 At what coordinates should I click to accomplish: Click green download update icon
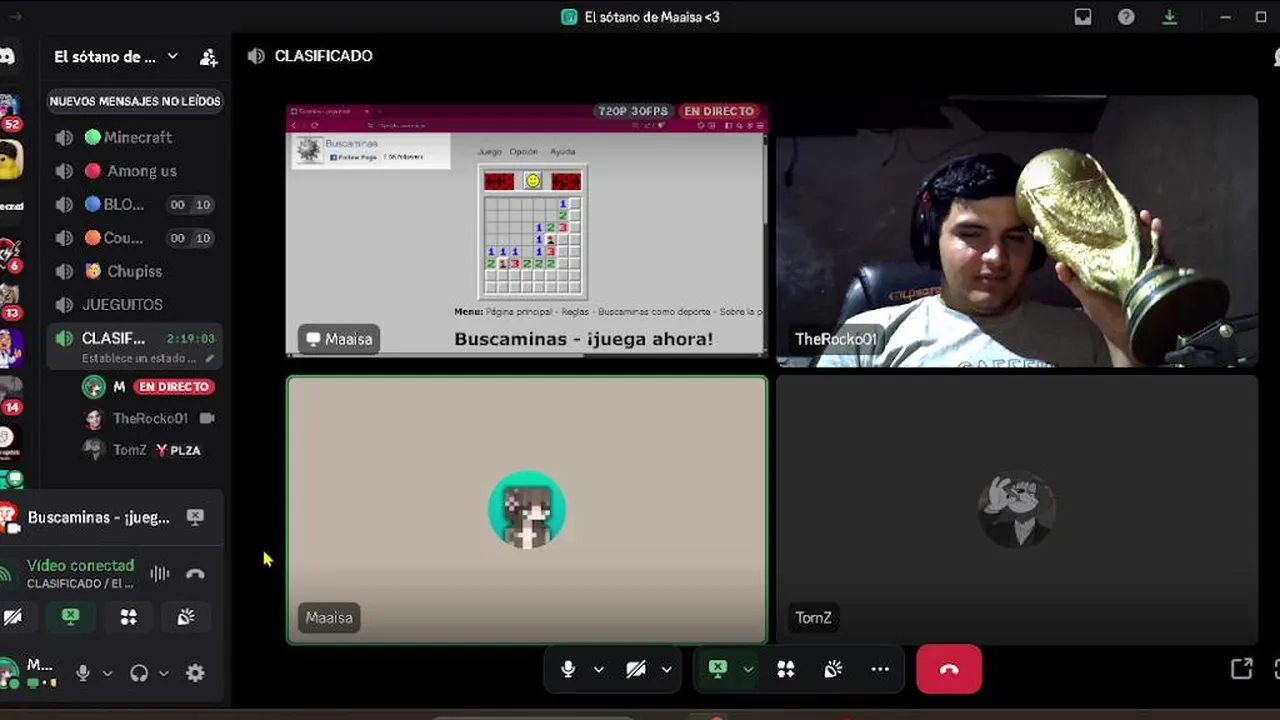point(1169,17)
